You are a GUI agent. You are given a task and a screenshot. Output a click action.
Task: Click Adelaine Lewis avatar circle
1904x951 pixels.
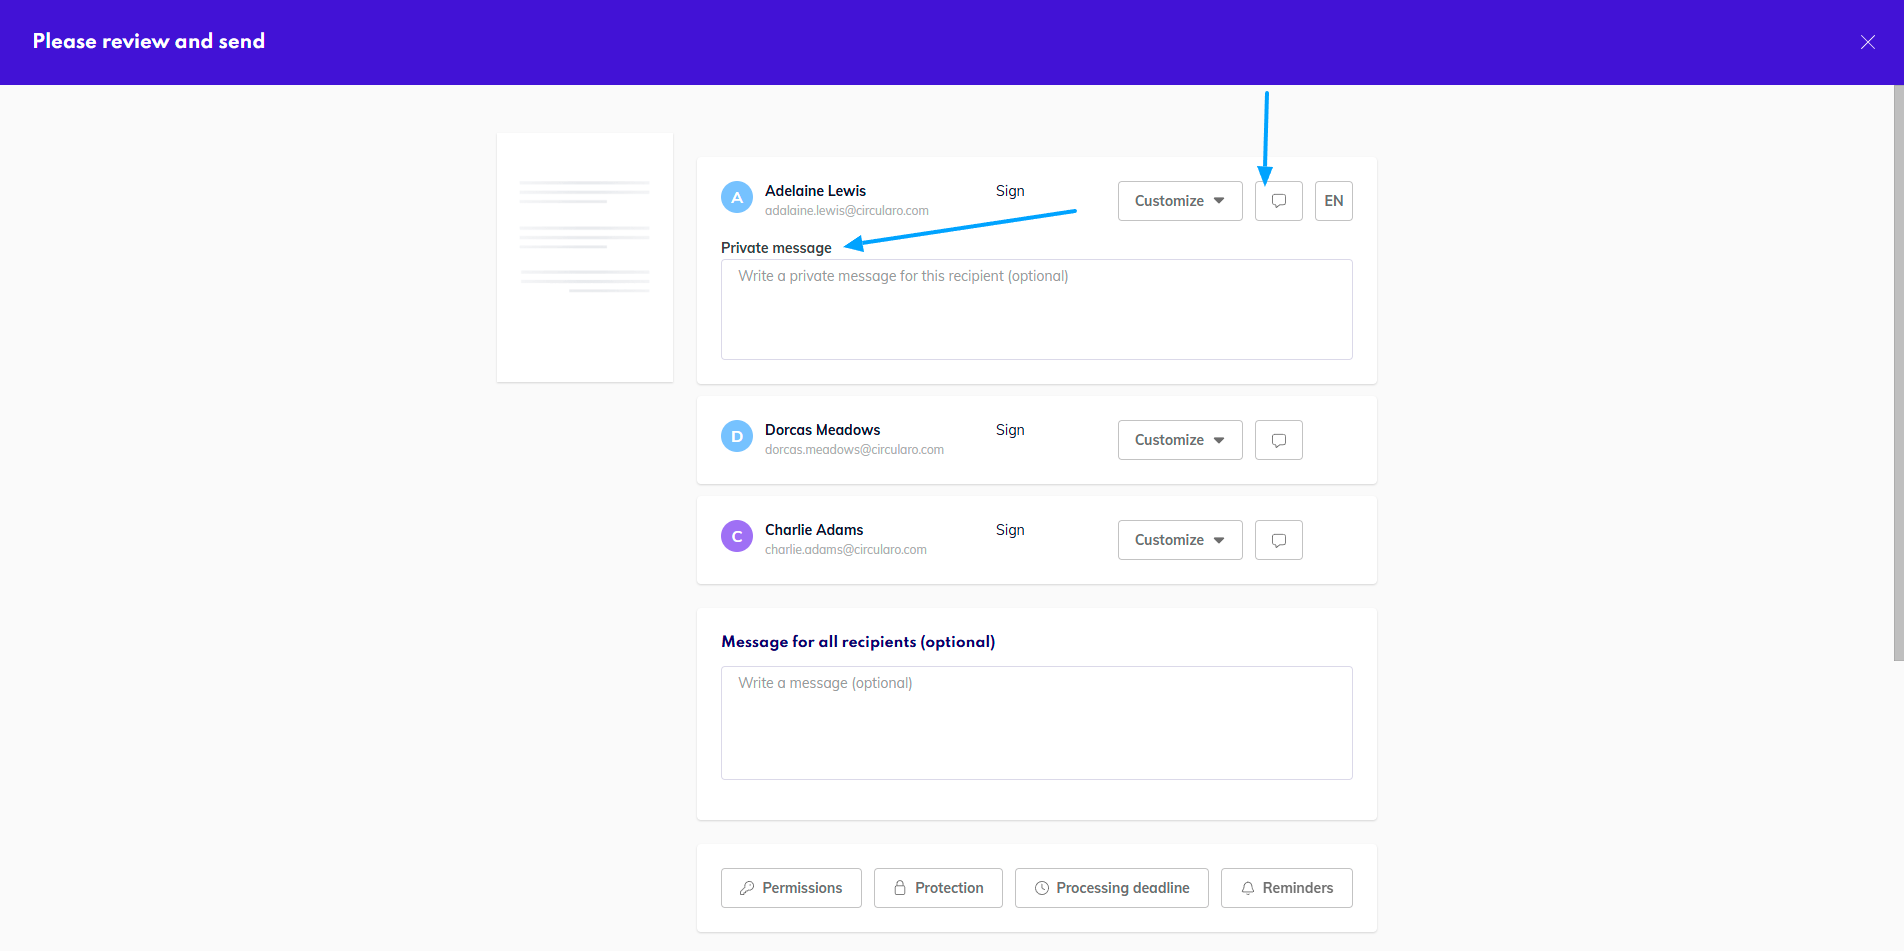pyautogui.click(x=737, y=198)
